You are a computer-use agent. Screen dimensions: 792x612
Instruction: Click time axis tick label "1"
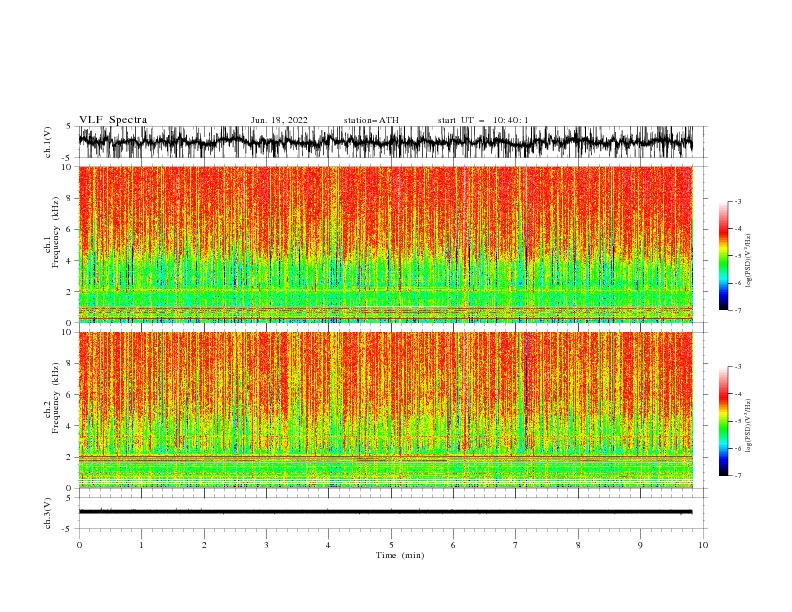[x=142, y=545]
